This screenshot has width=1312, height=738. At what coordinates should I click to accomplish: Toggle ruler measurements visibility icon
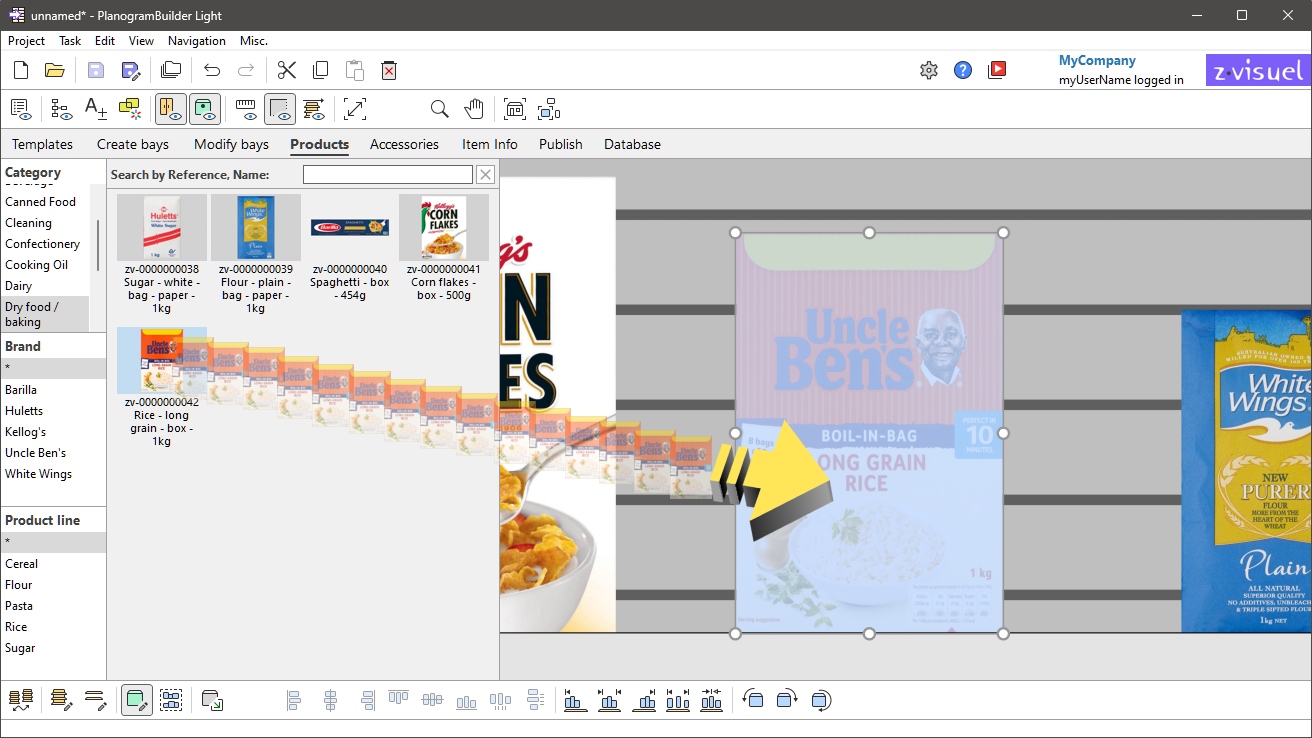click(x=246, y=109)
